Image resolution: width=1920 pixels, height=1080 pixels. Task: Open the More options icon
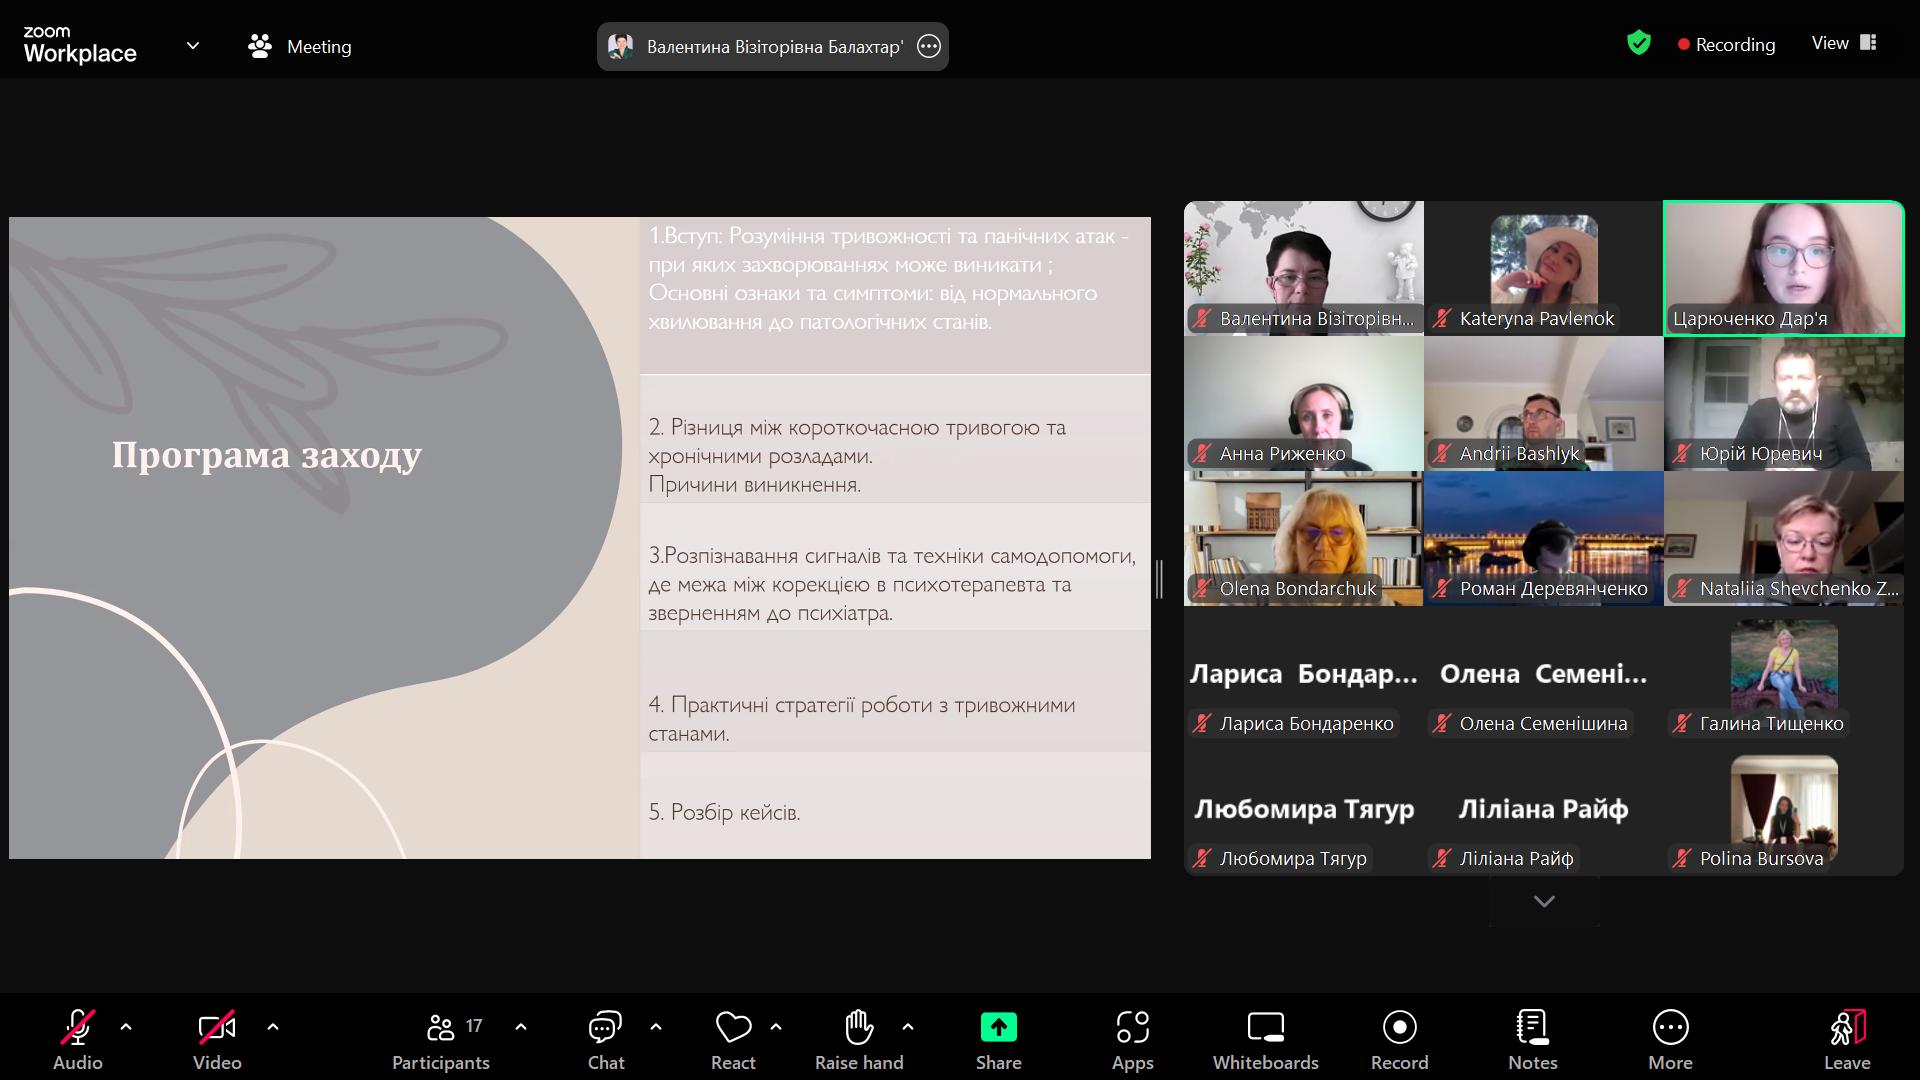point(1670,1027)
